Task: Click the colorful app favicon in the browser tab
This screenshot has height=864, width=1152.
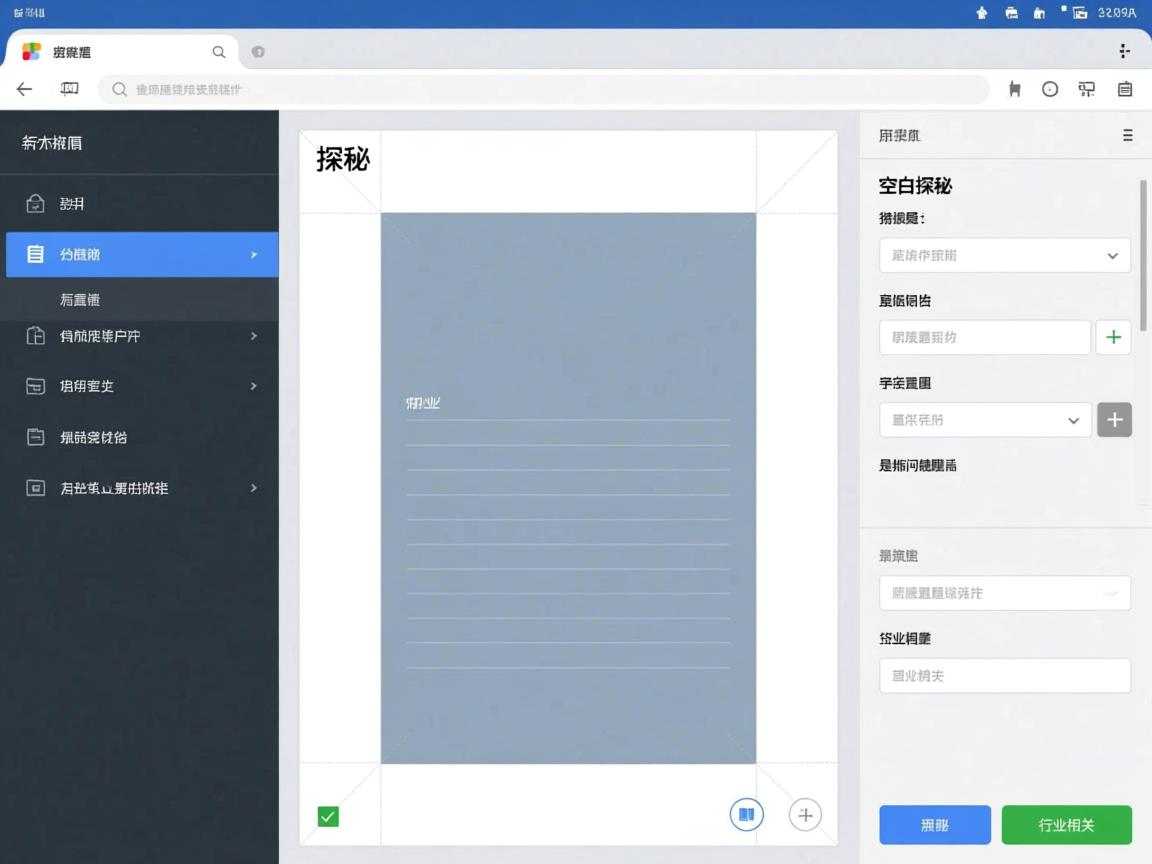Action: click(x=30, y=50)
